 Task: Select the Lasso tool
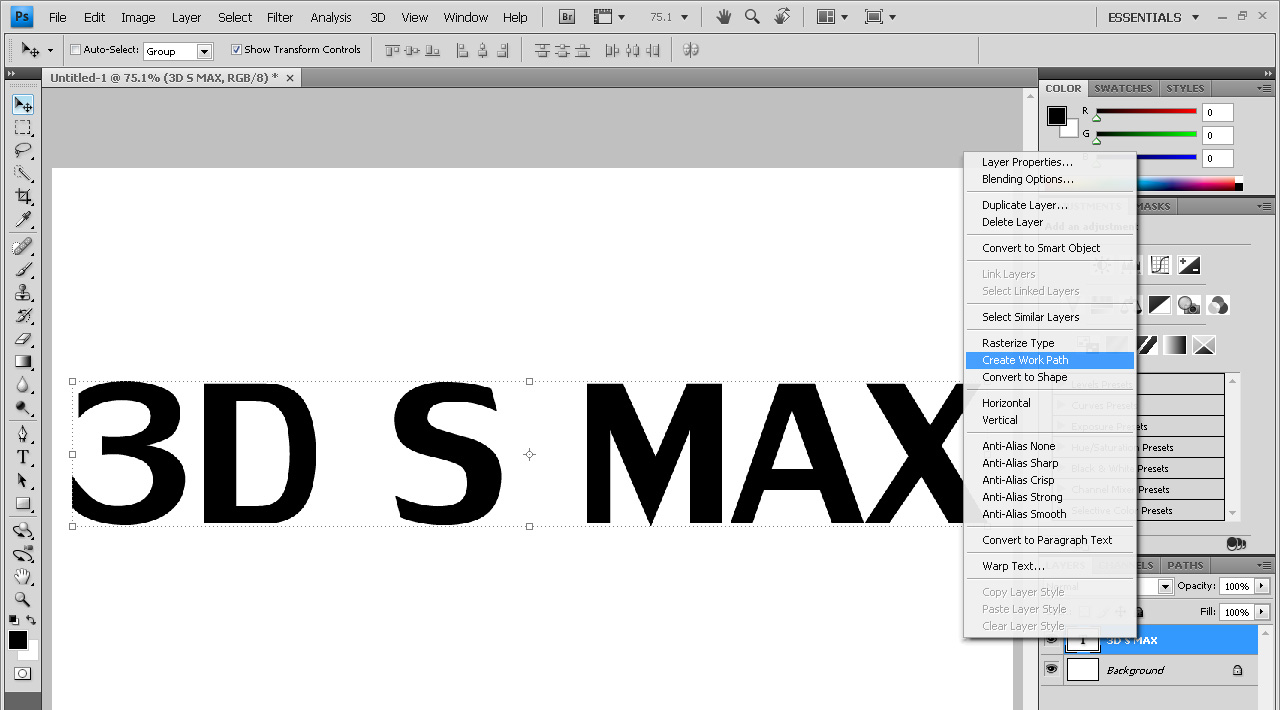23,151
